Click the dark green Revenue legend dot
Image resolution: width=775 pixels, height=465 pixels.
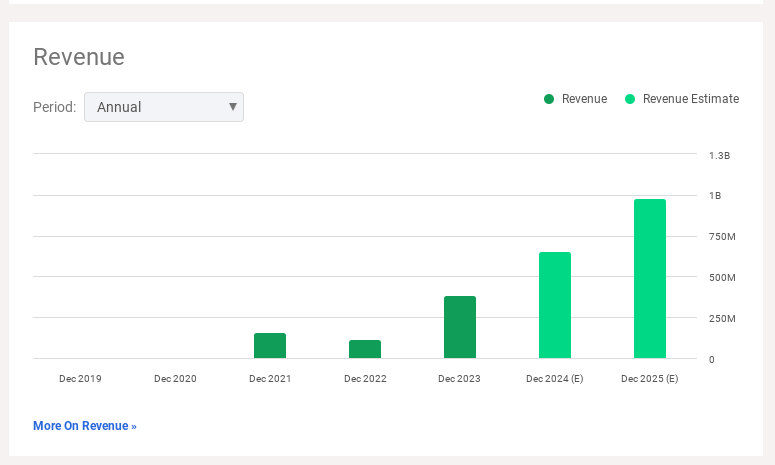pyautogui.click(x=549, y=99)
